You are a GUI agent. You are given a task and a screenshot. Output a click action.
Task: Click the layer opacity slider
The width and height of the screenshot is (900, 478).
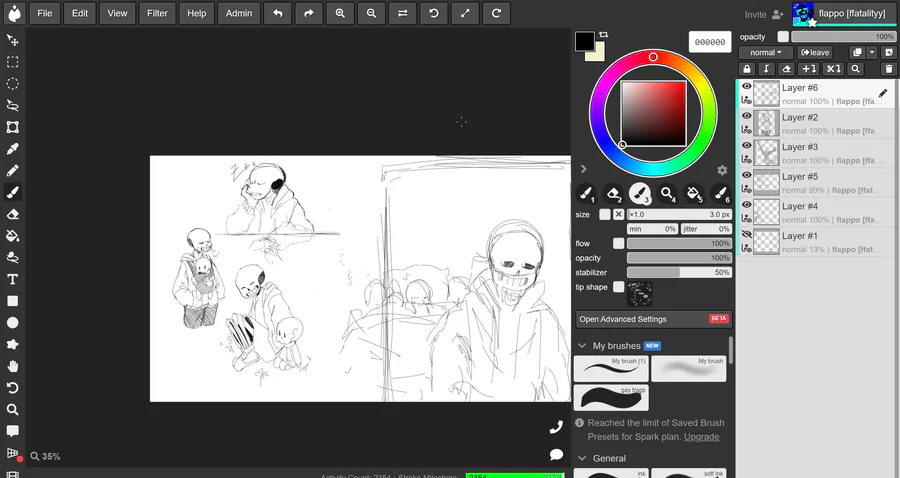coord(843,37)
